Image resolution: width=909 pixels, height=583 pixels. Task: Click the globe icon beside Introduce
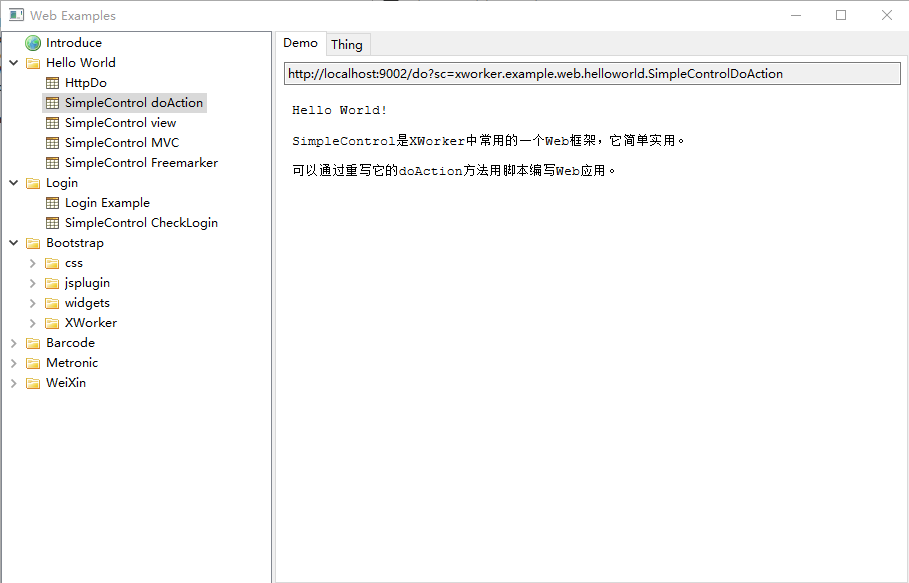[33, 43]
